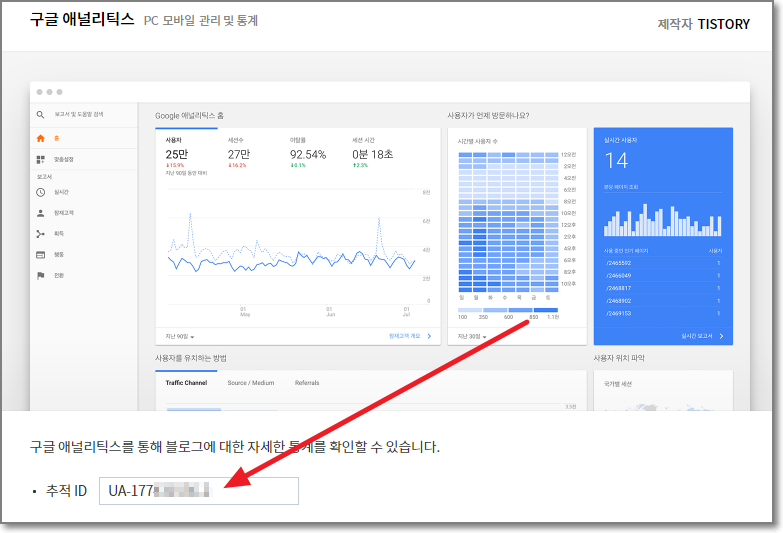Click the 사용자 위치 파악 heading
Viewport: 783px width, 533px height.
pyautogui.click(x=619, y=359)
